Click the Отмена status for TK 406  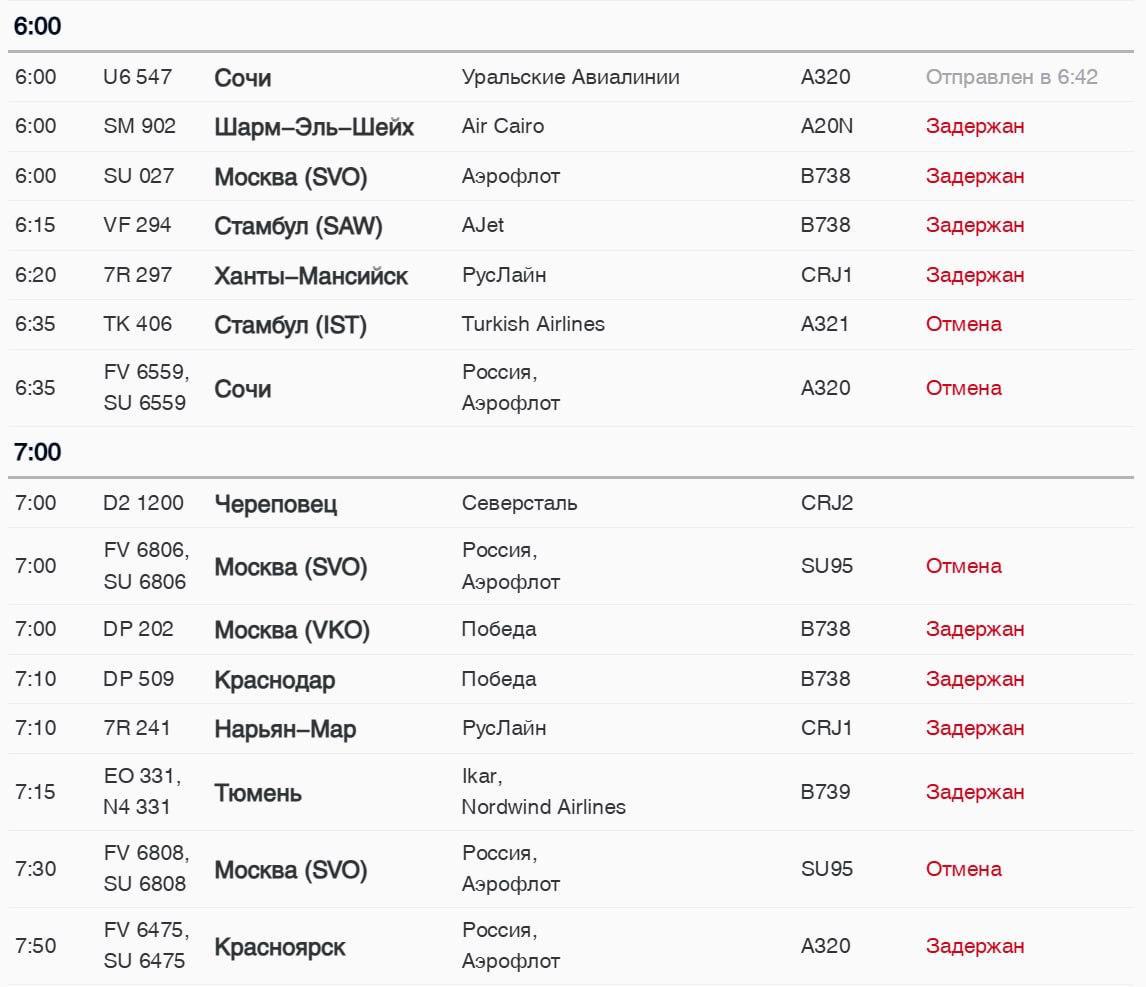click(963, 324)
